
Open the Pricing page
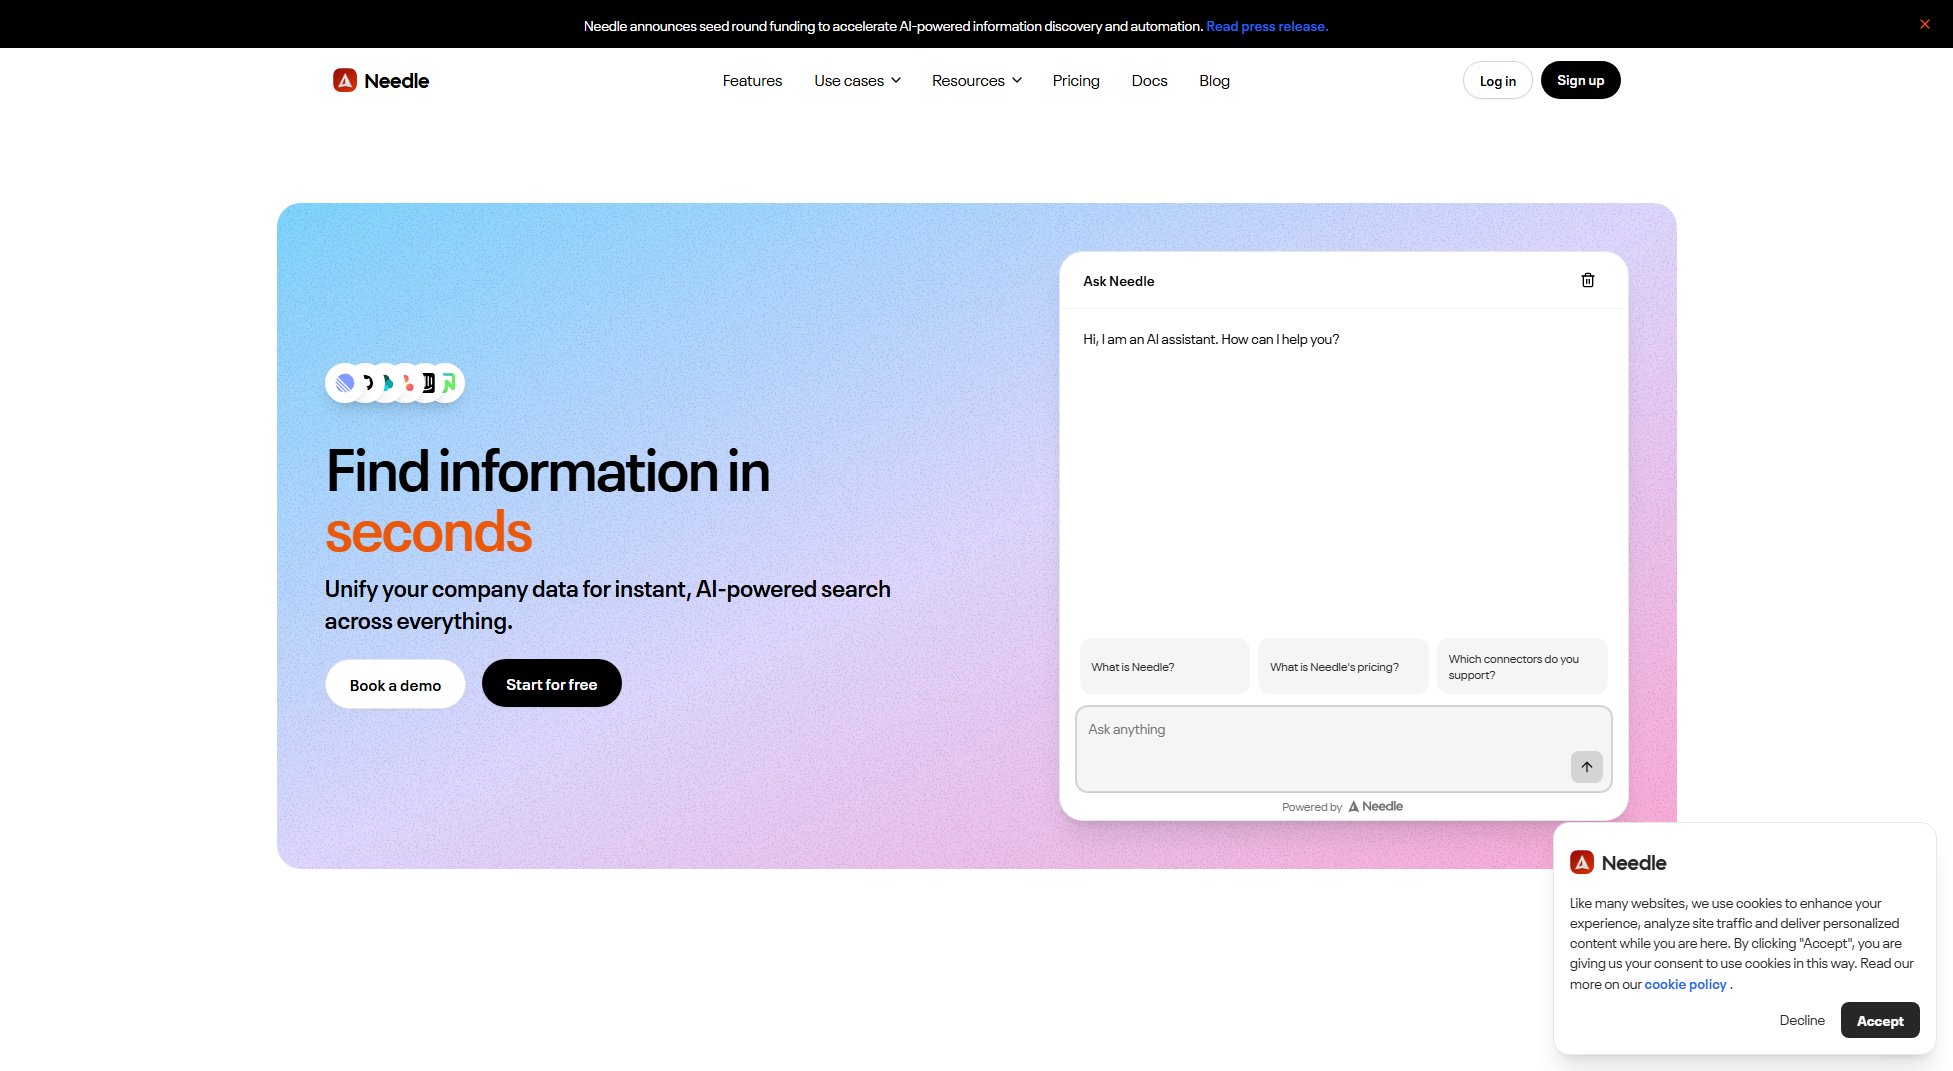[x=1076, y=81]
